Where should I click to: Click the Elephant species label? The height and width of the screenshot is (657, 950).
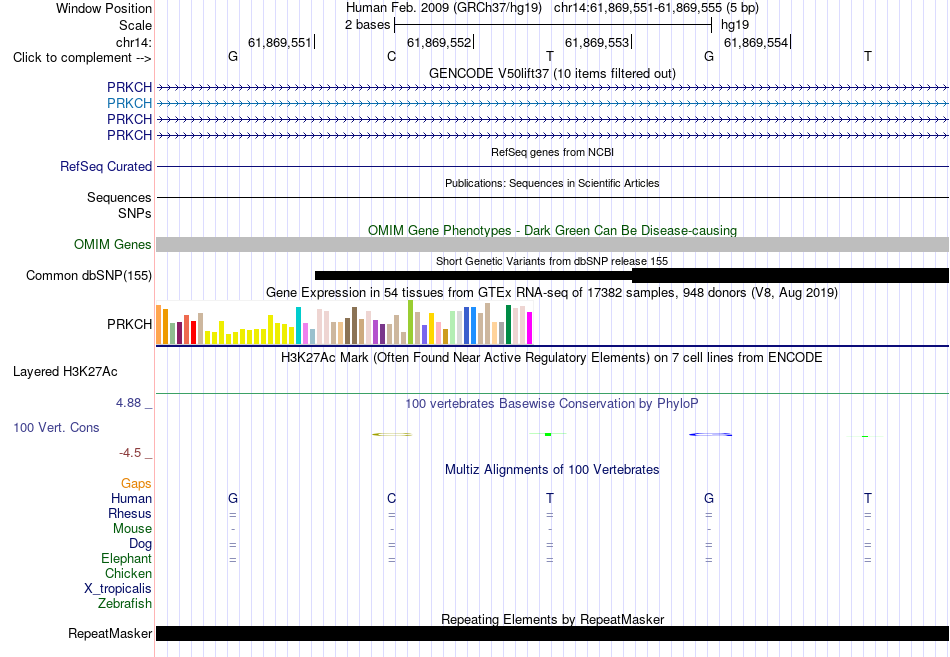pyautogui.click(x=126, y=558)
